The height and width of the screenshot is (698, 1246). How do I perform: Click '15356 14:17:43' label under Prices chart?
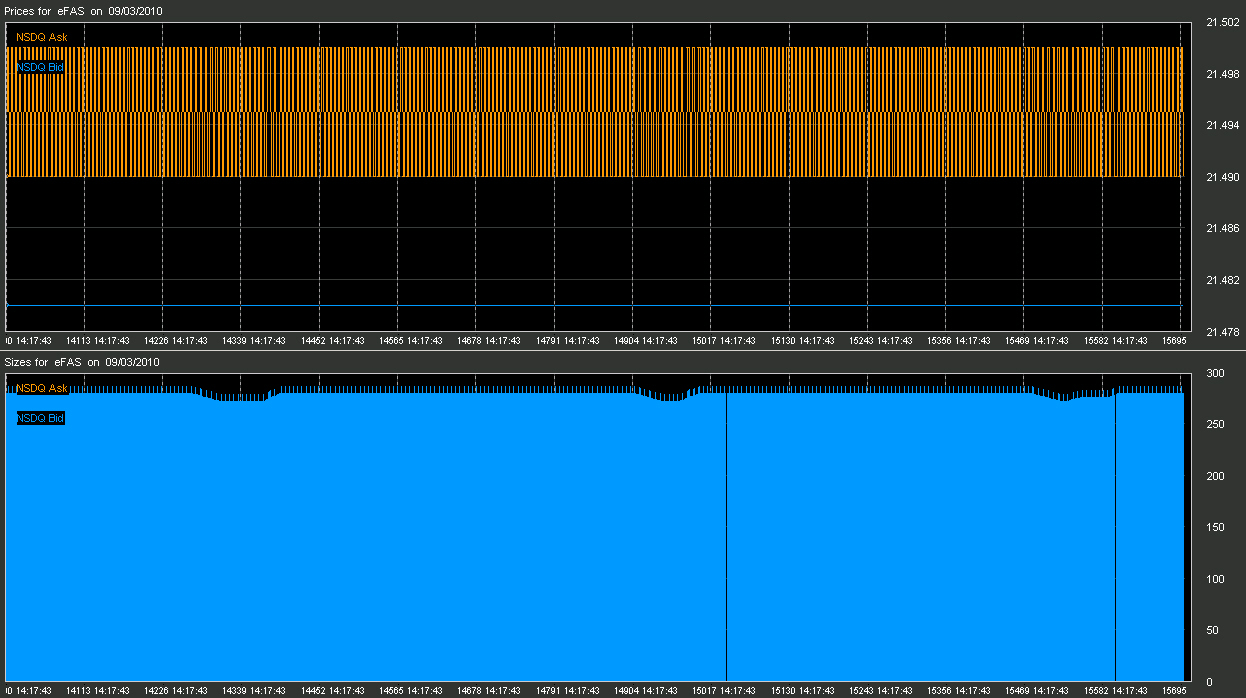(x=959, y=341)
